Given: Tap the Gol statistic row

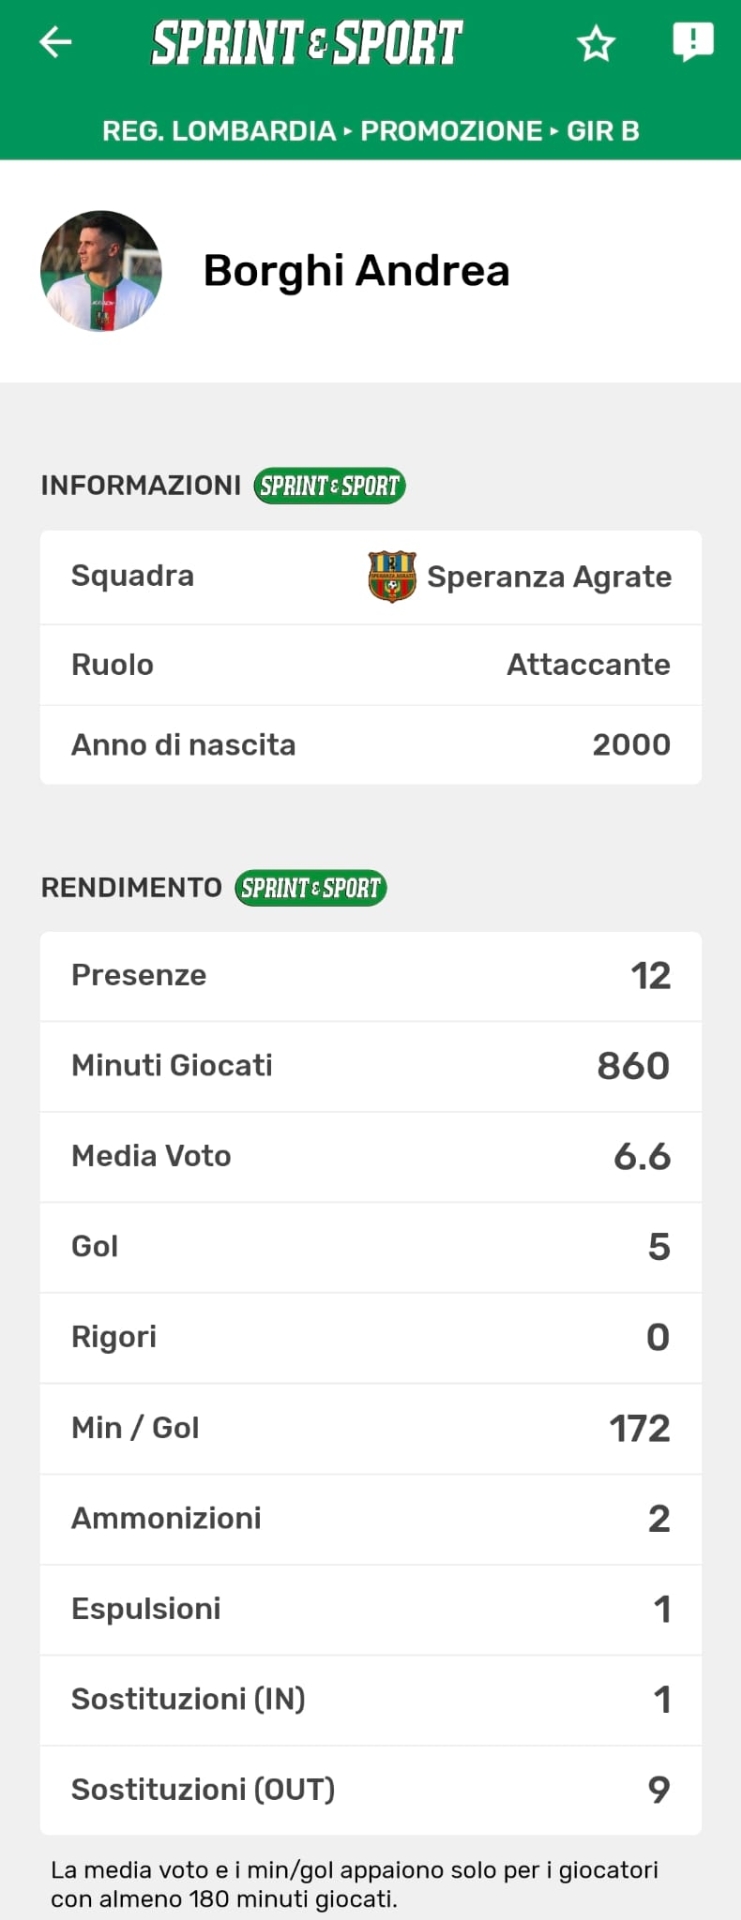Looking at the screenshot, I should (x=371, y=1247).
